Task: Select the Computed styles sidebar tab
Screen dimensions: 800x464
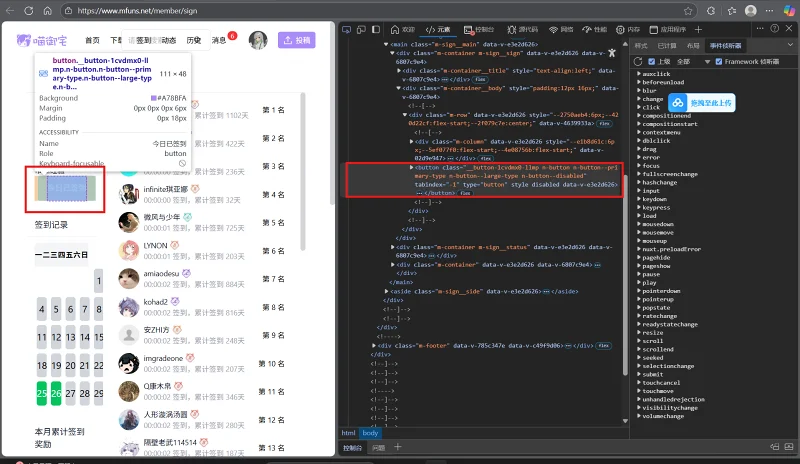Action: click(x=667, y=46)
